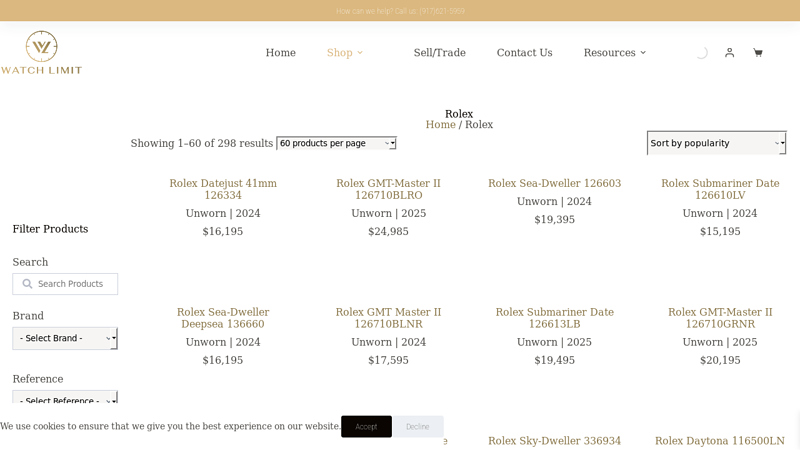
Task: Open Rolex Submariner Date 126610LV product
Action: (x=720, y=189)
